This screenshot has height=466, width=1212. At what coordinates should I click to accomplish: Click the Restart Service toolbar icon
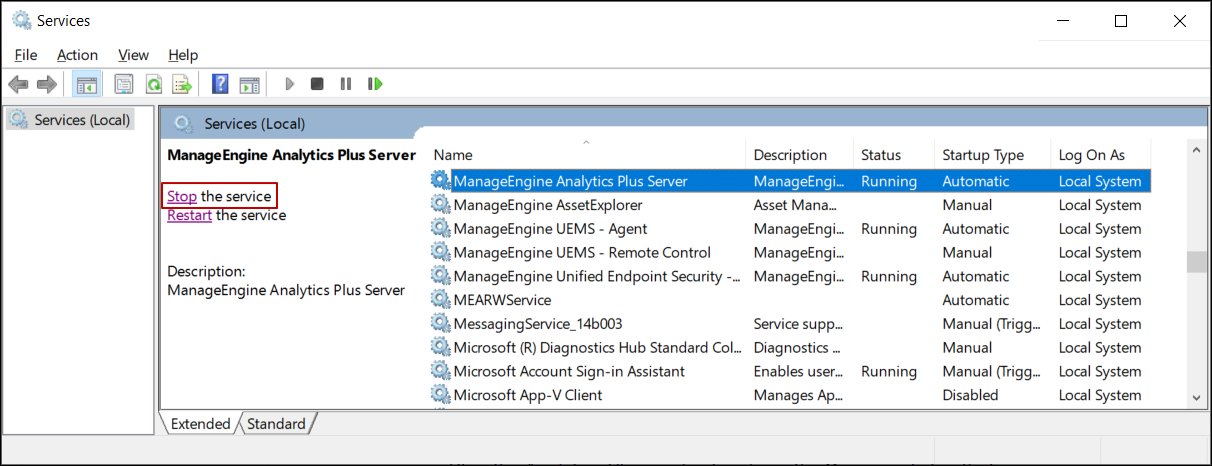coord(375,84)
